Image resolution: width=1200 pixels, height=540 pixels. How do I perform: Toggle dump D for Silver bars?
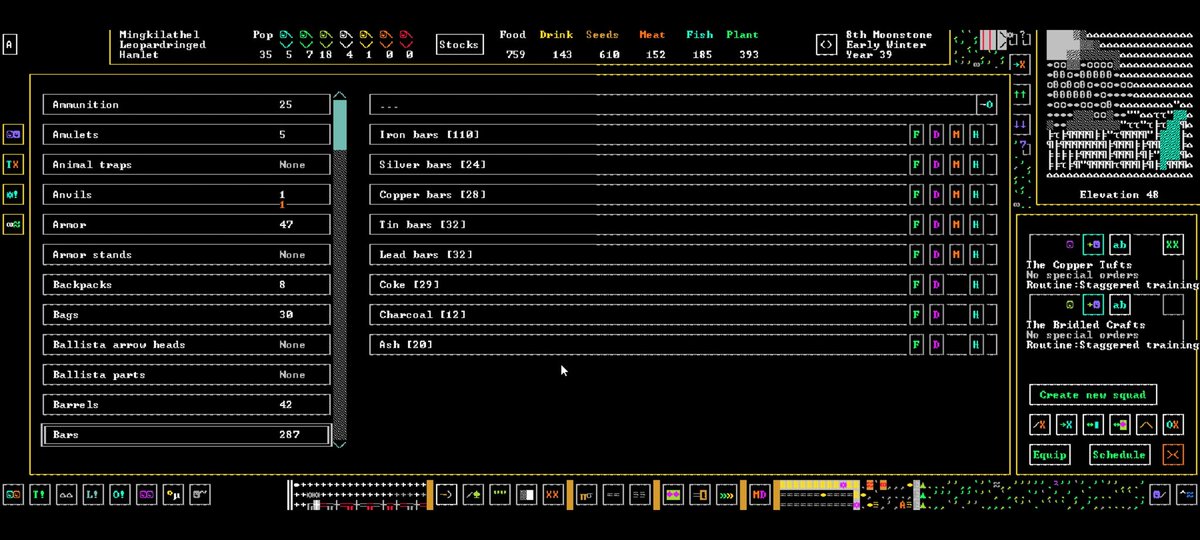pos(937,165)
